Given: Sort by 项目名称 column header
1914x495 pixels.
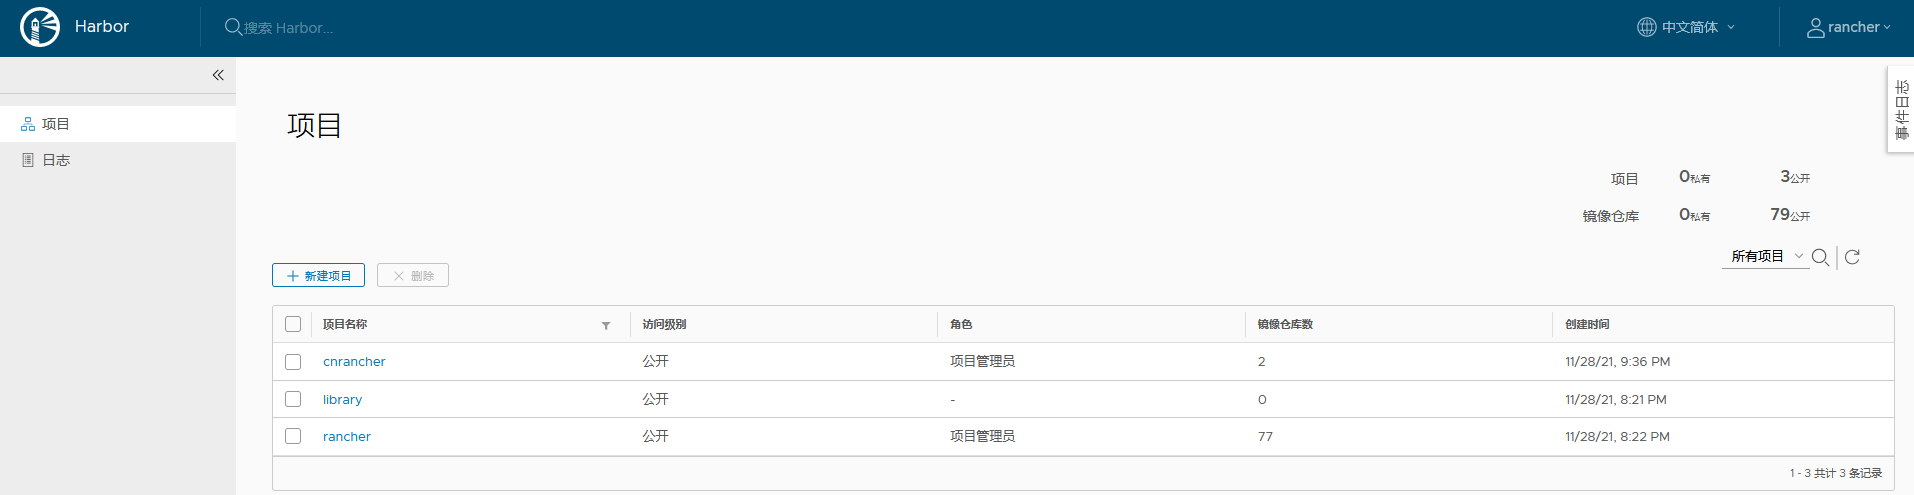Looking at the screenshot, I should click(345, 324).
